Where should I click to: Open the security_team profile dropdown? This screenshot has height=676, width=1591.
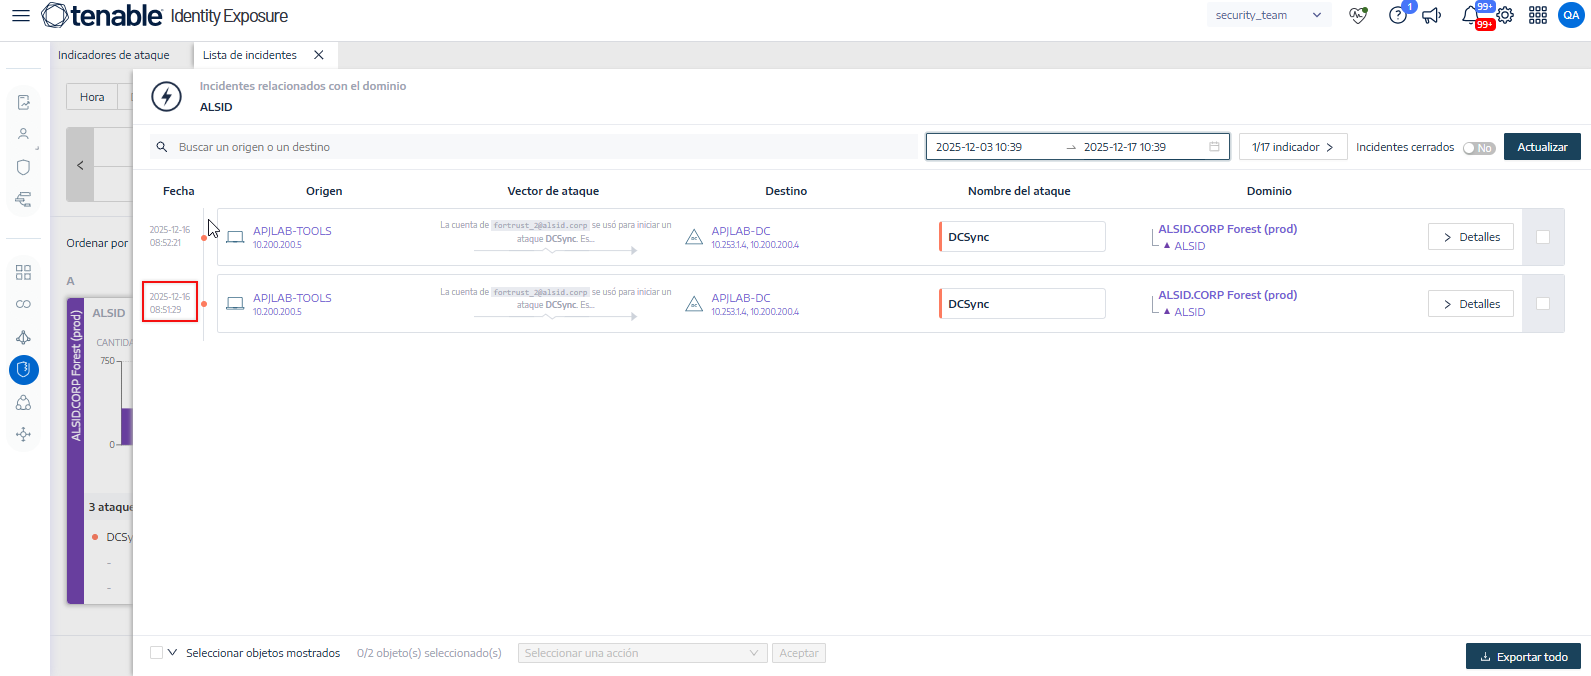pyautogui.click(x=1268, y=16)
